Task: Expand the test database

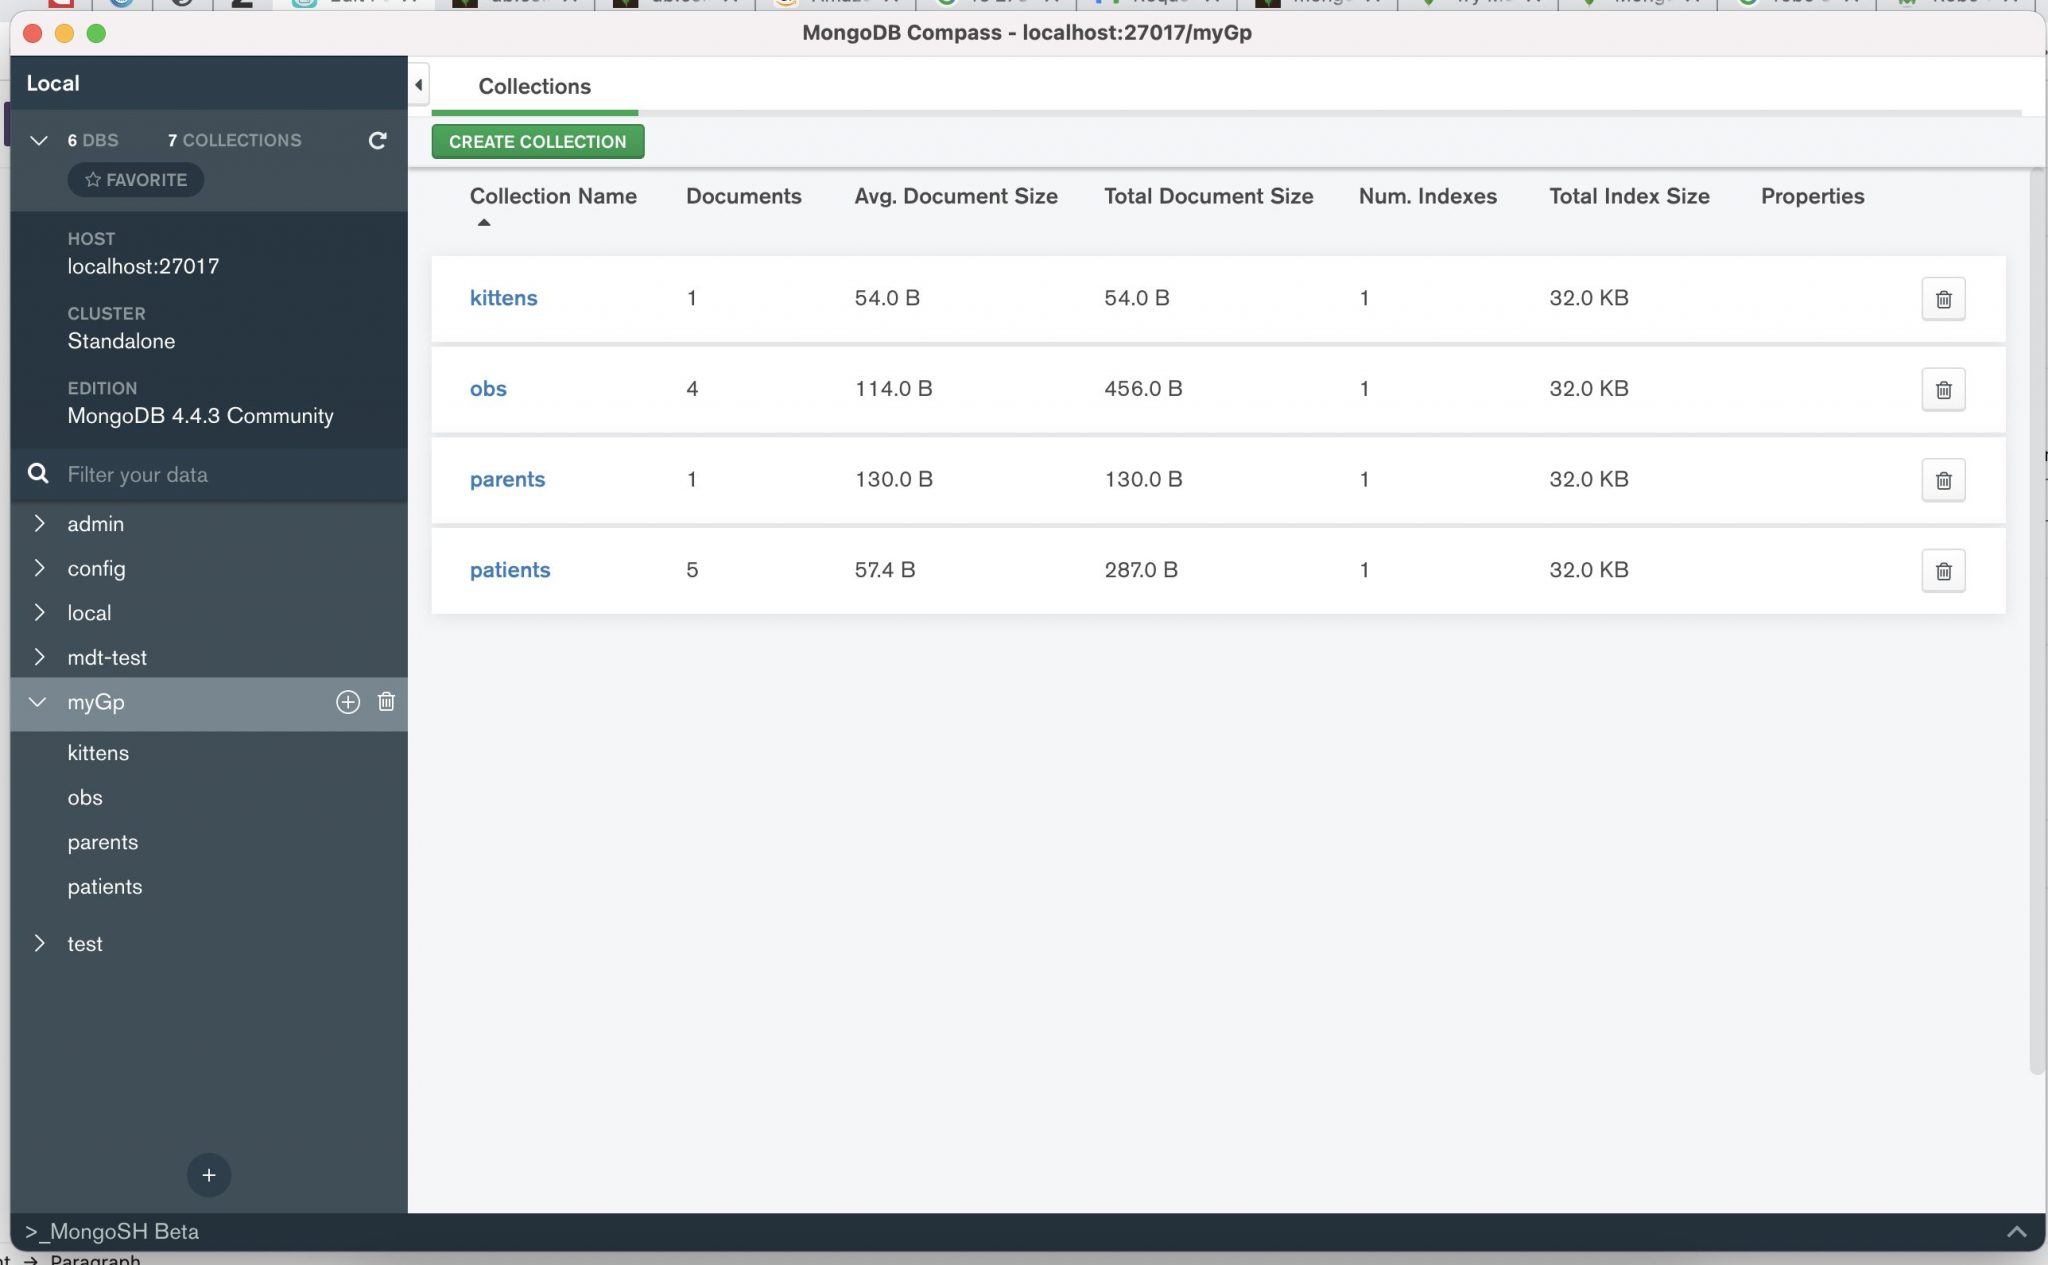Action: 40,943
